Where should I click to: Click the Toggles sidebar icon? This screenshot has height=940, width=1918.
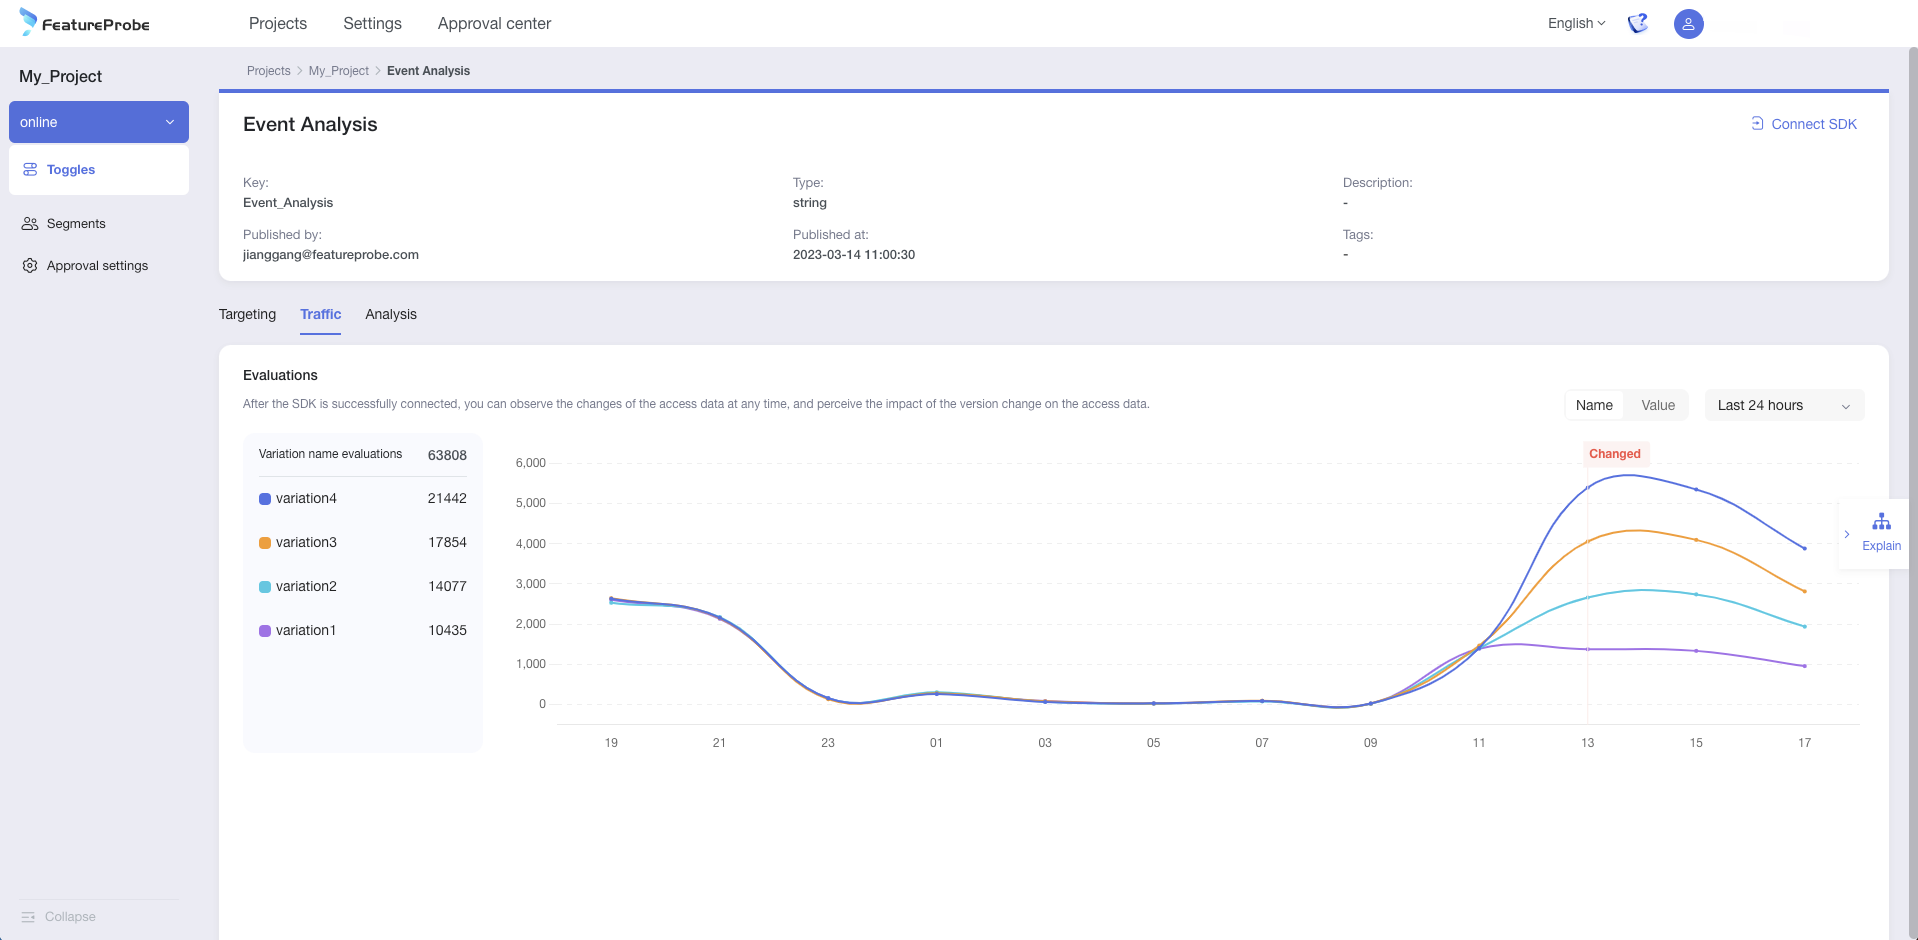30,170
